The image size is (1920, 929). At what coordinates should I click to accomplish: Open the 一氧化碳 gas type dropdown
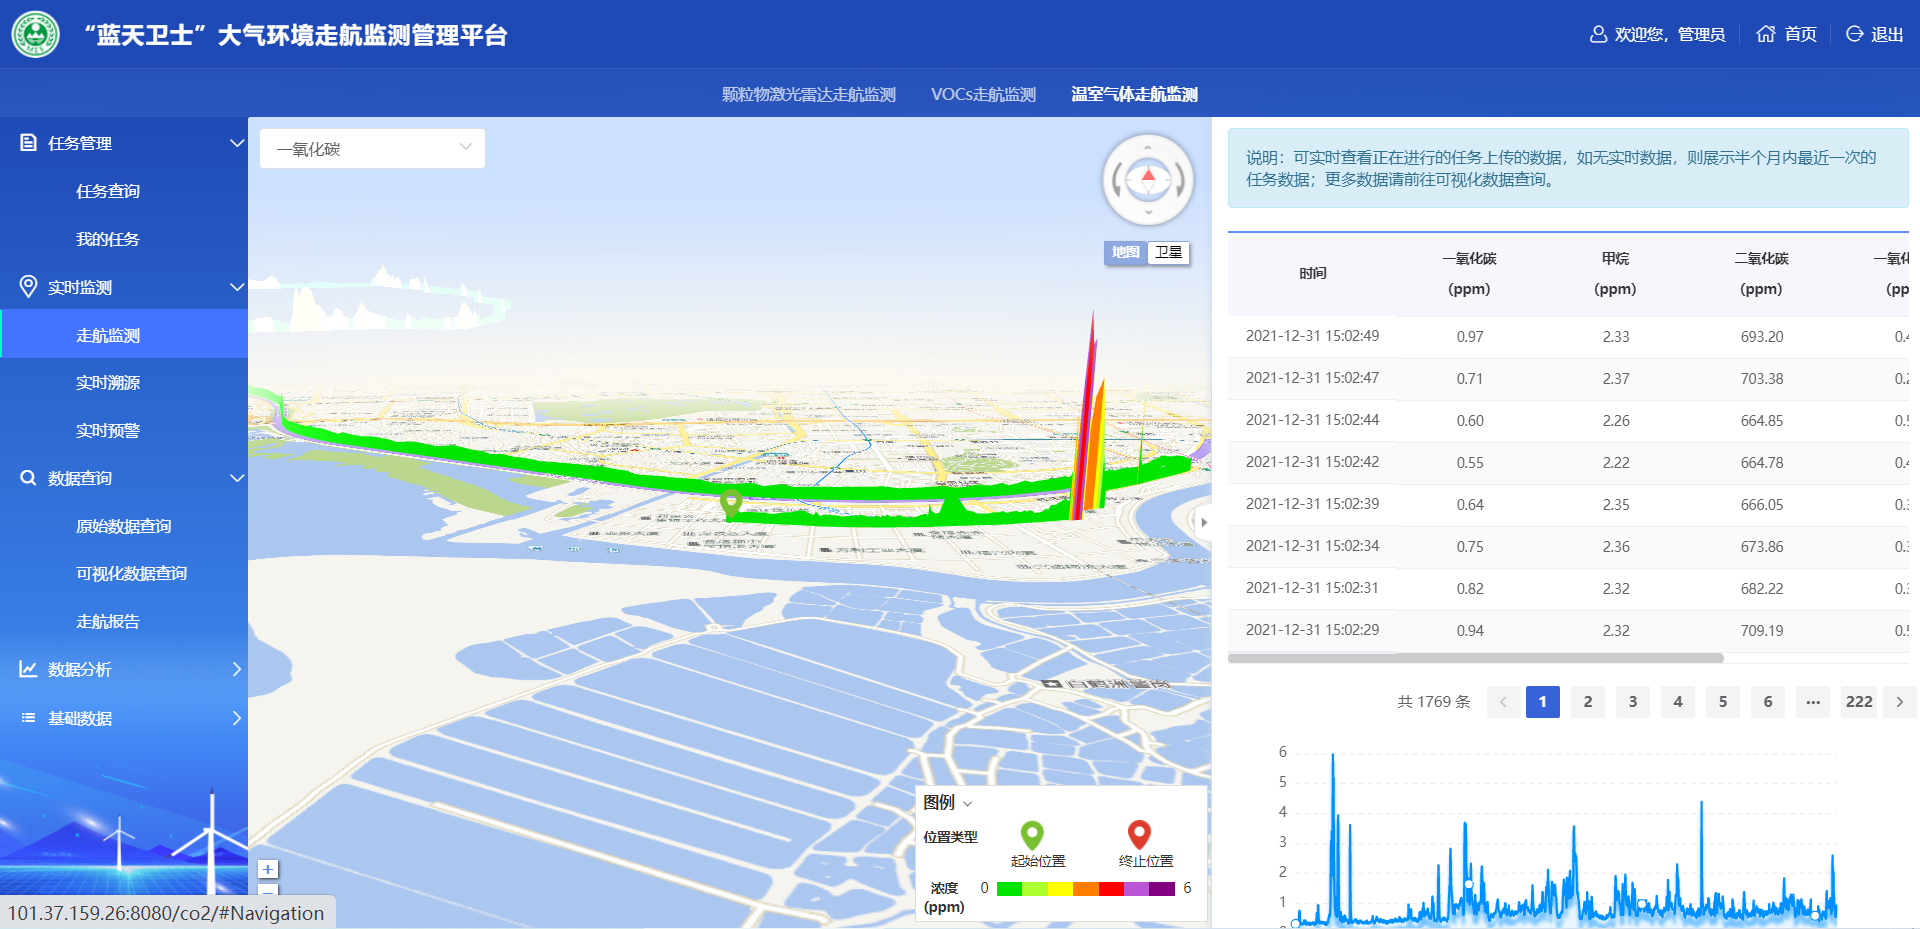point(372,149)
